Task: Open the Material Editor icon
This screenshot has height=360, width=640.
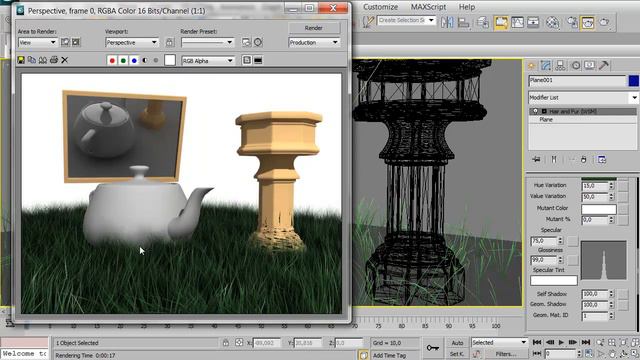Action: (x=552, y=22)
